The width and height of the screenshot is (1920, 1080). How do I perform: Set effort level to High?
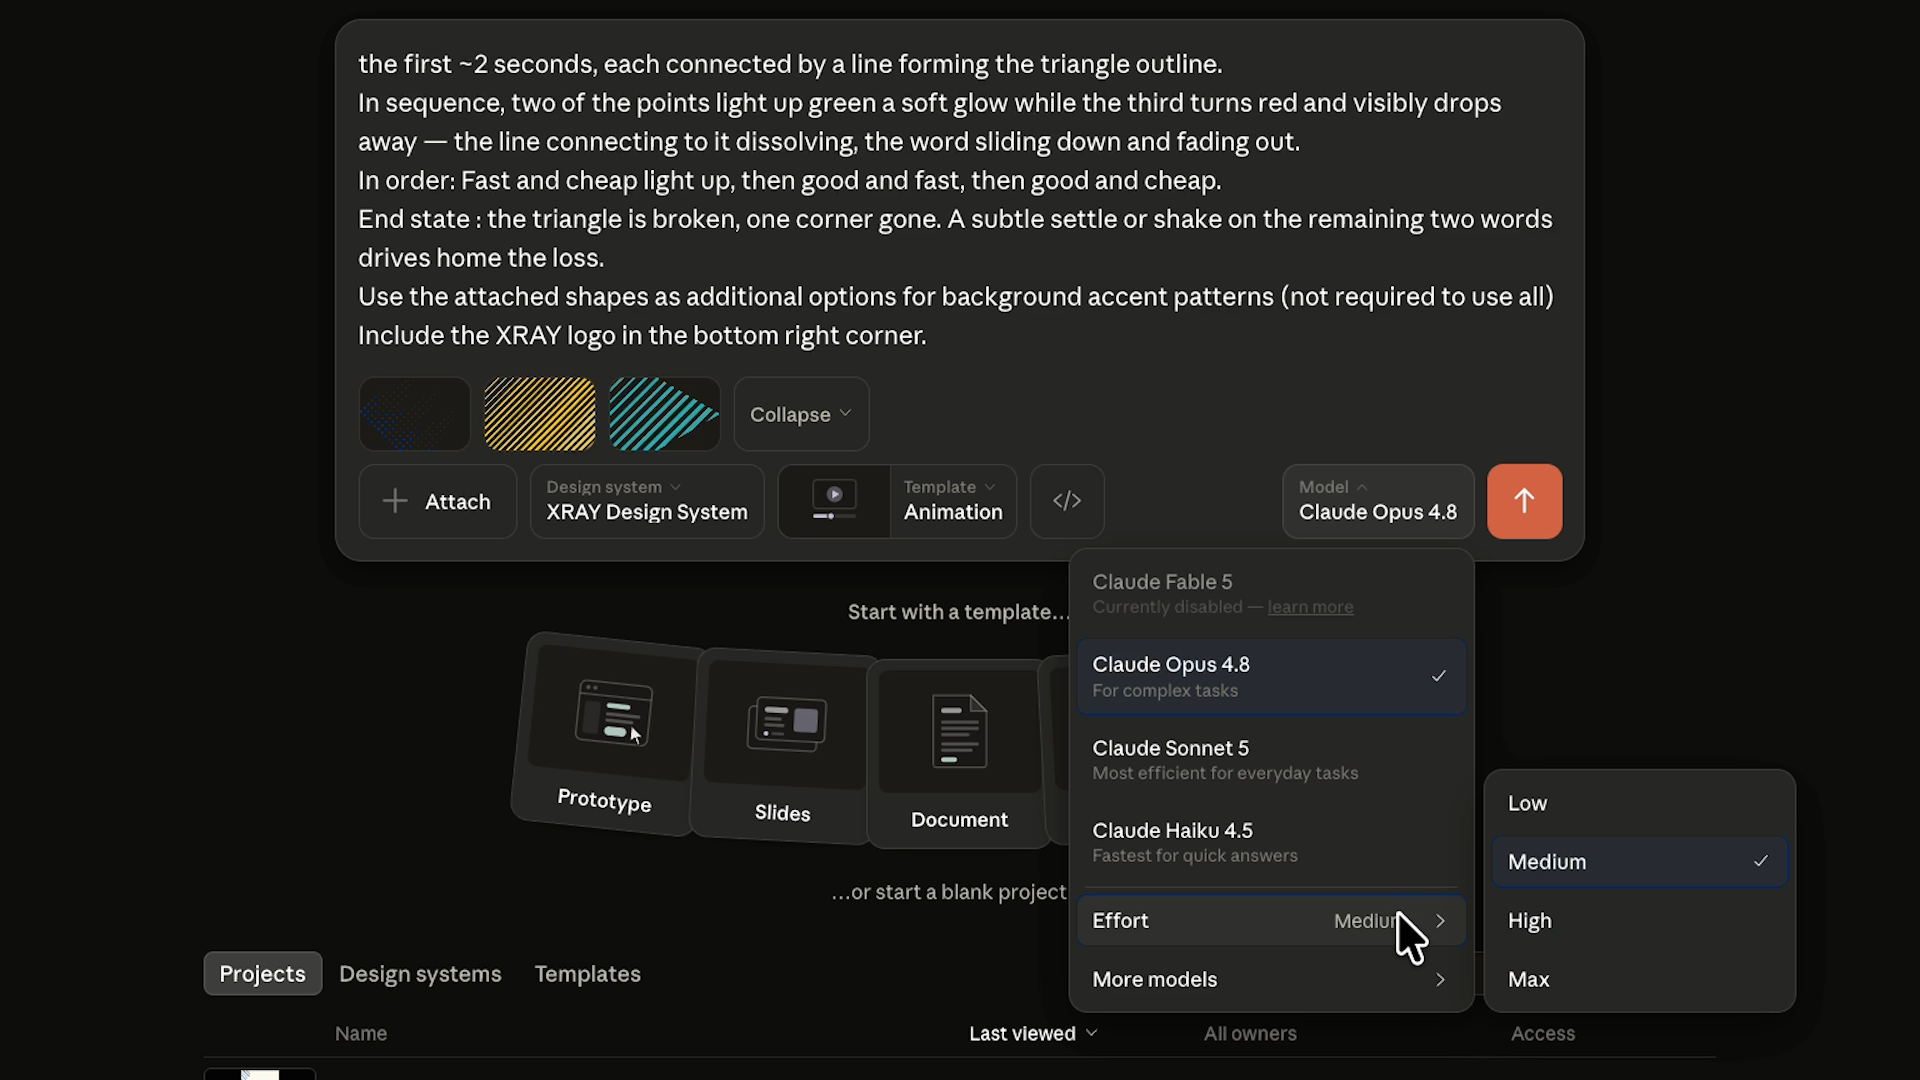(1639, 921)
